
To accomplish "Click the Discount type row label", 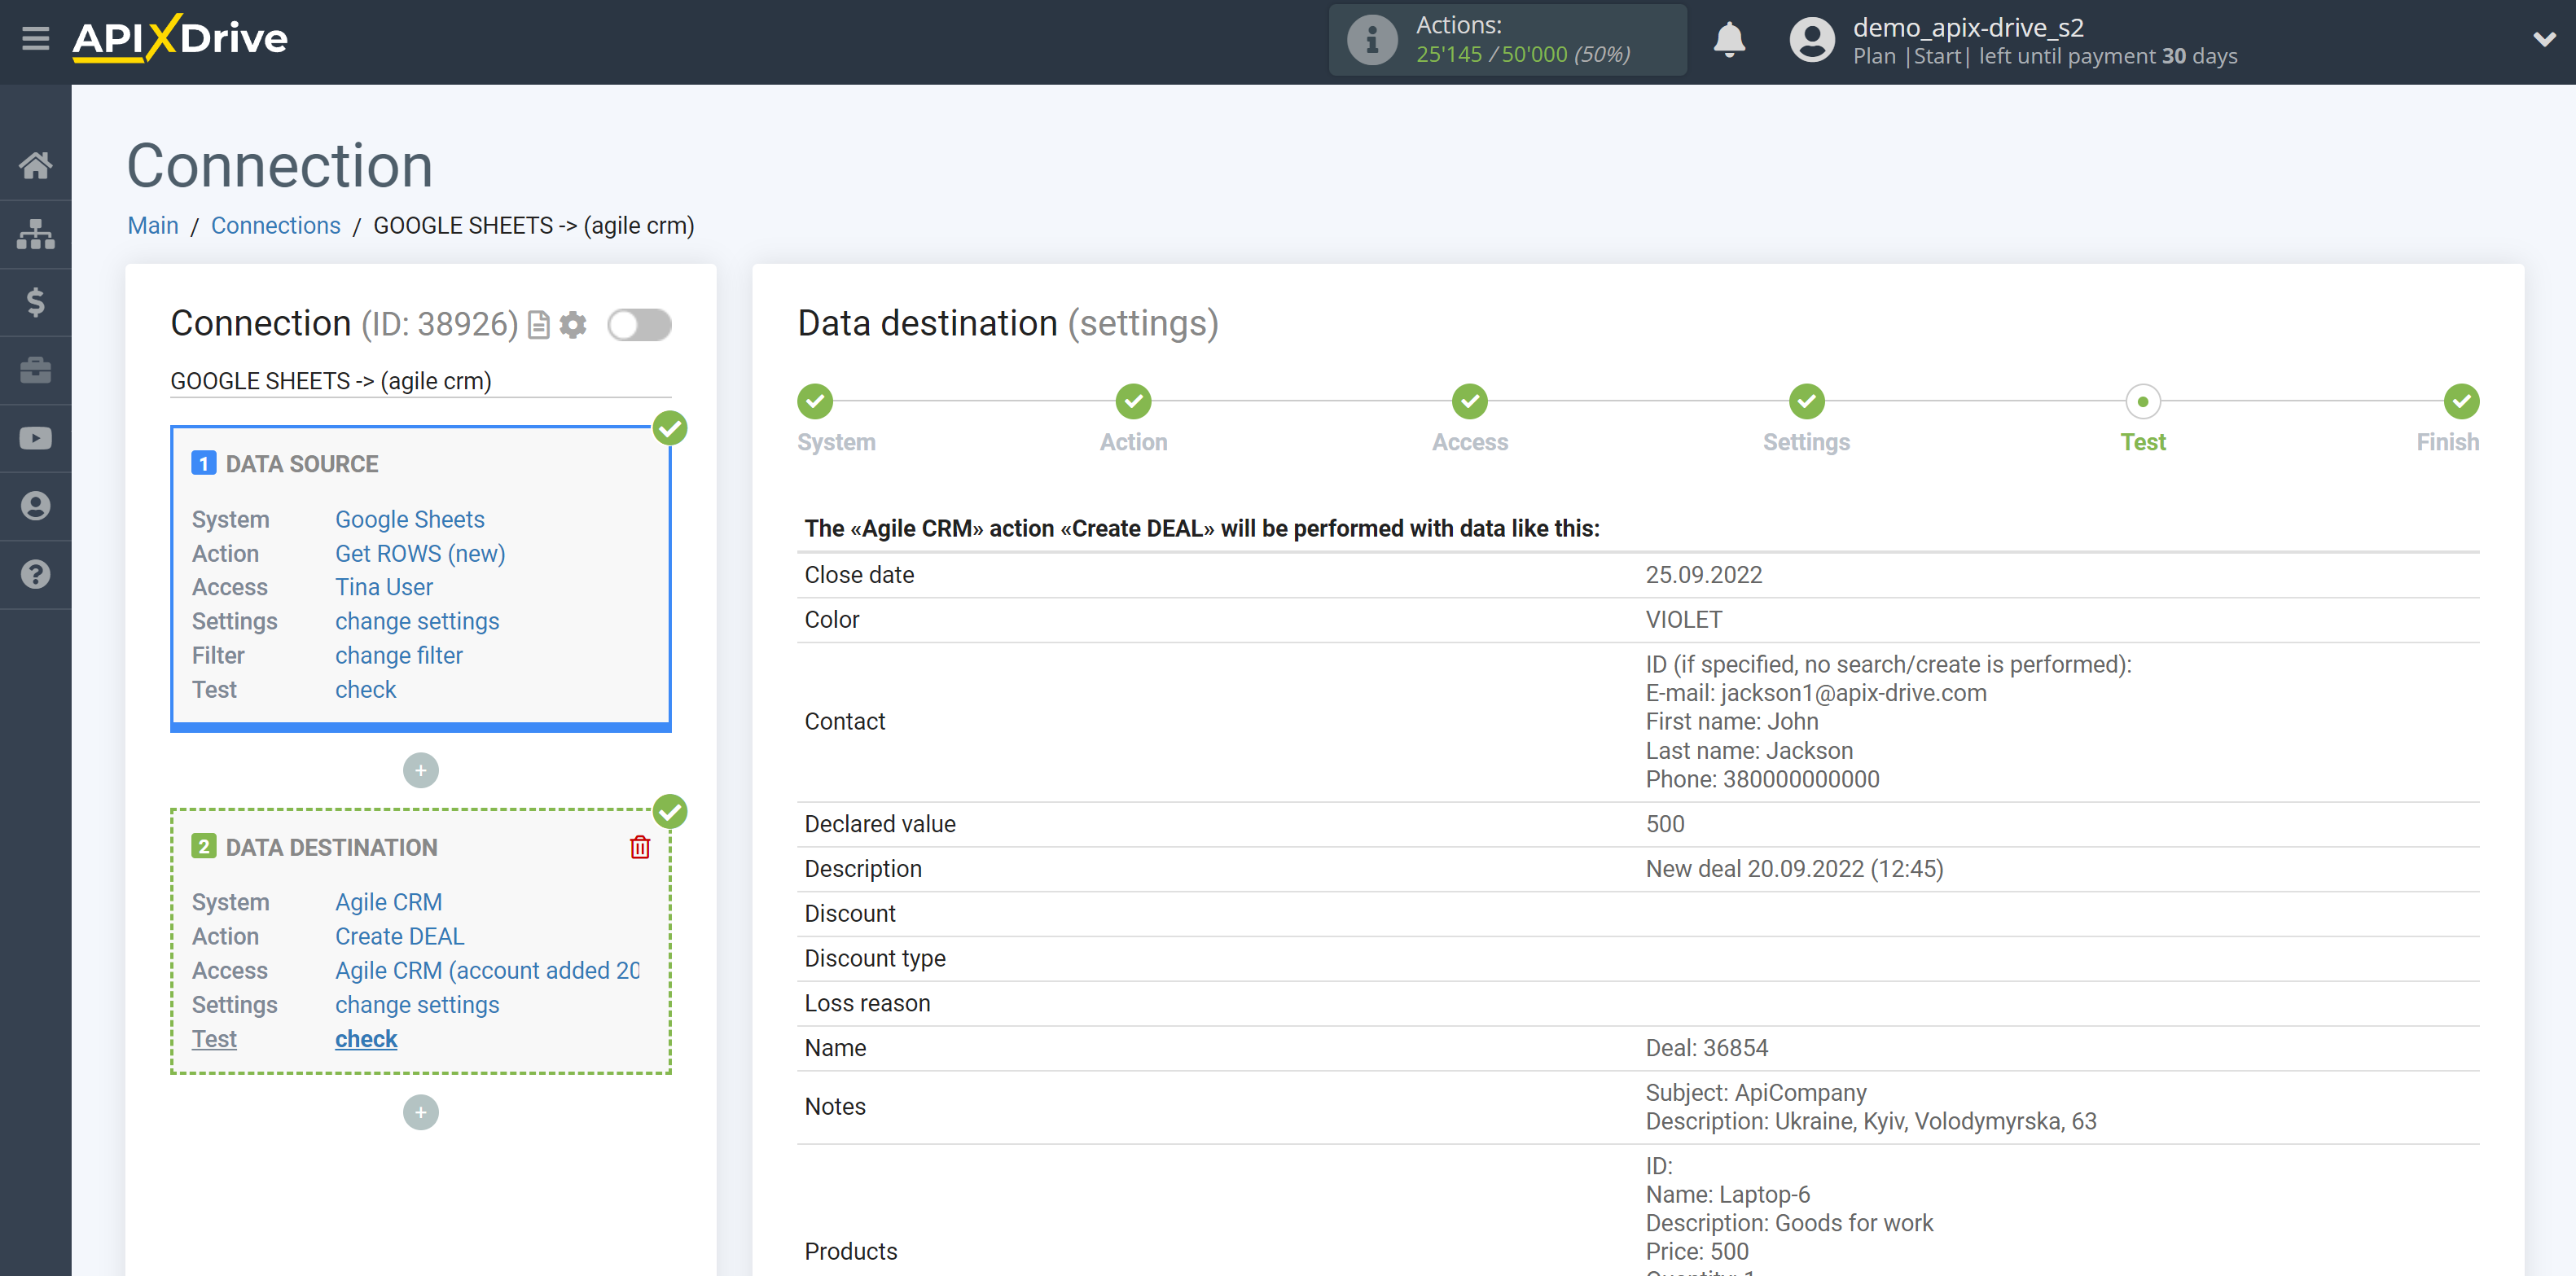I will coord(875,958).
